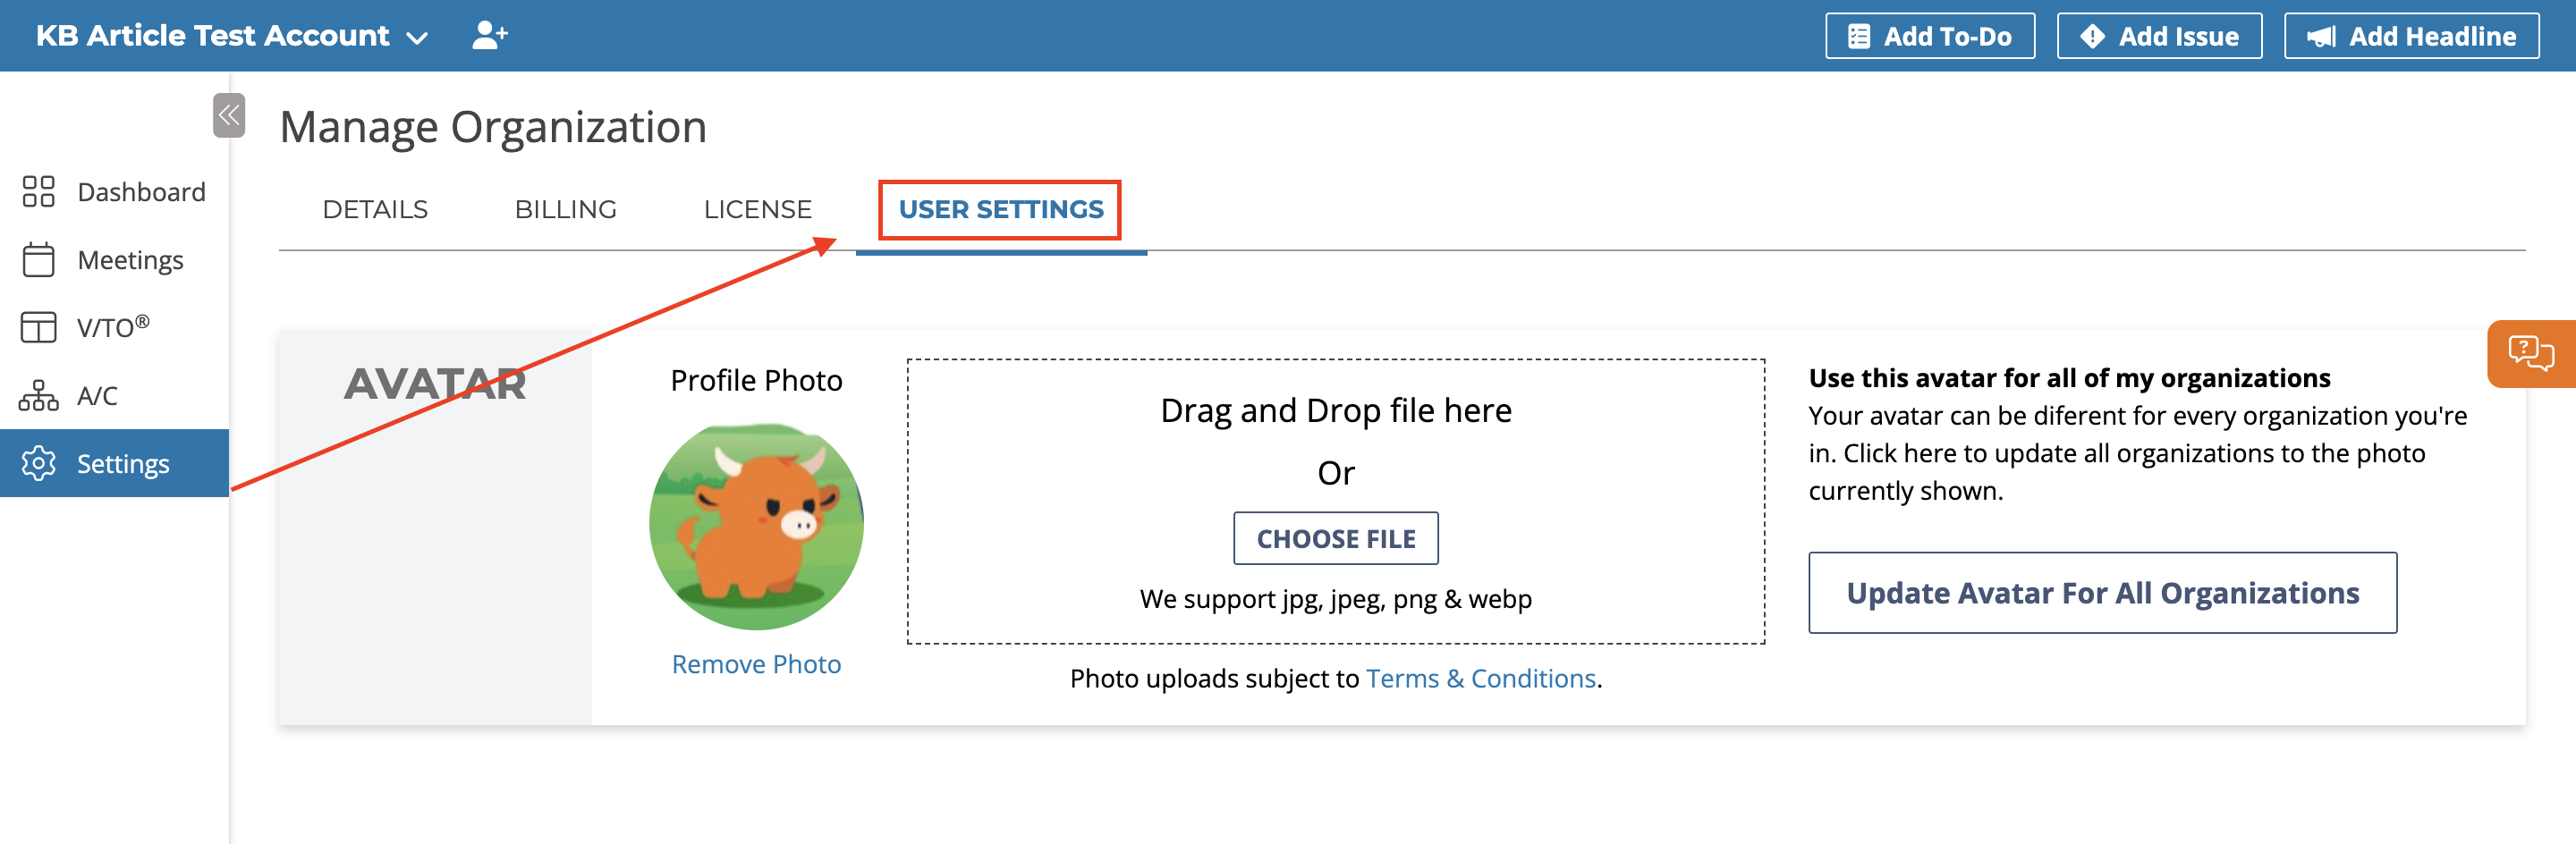
Task: Click the Add To-Do button
Action: tap(1929, 36)
